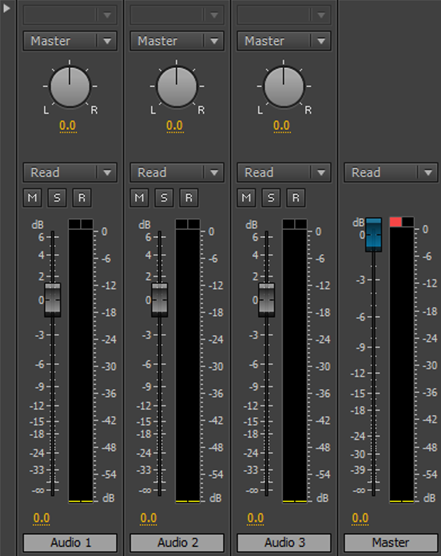The width and height of the screenshot is (441, 556).
Task: Click the Audio 2 pan knob
Action: [177, 87]
